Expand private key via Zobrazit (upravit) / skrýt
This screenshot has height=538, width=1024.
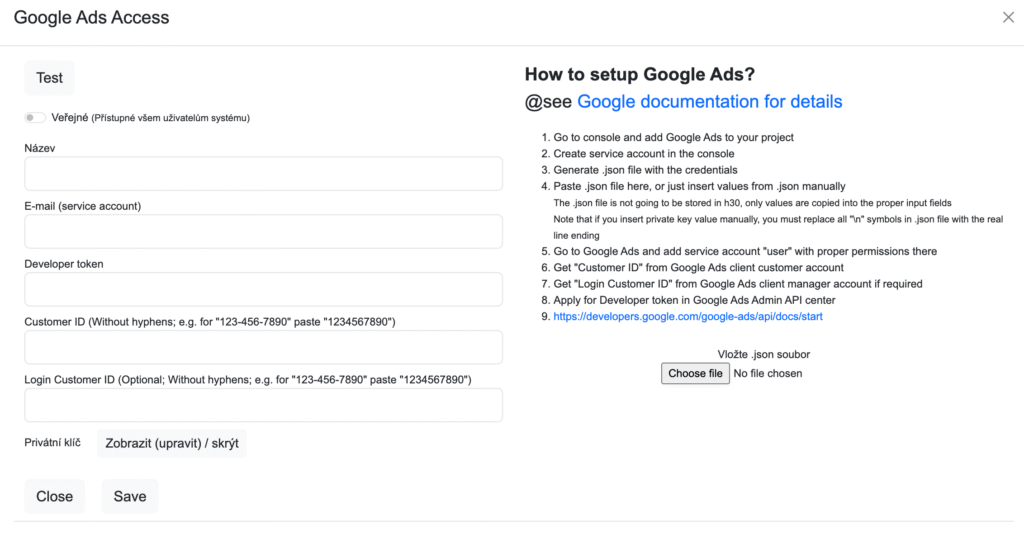click(172, 443)
